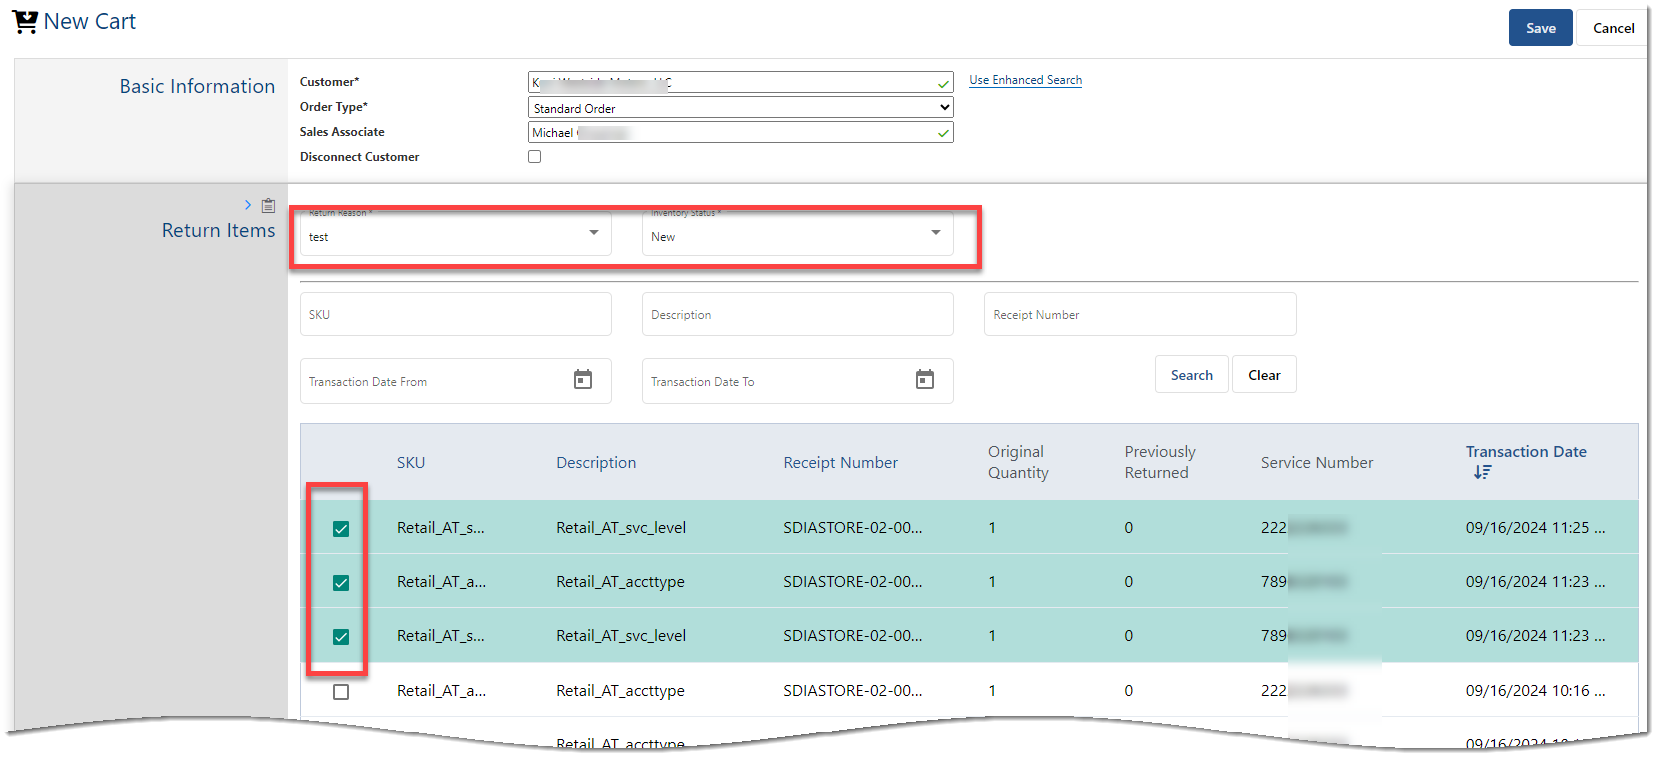
Task: Click into the Receipt Number filter field
Action: pos(1140,315)
